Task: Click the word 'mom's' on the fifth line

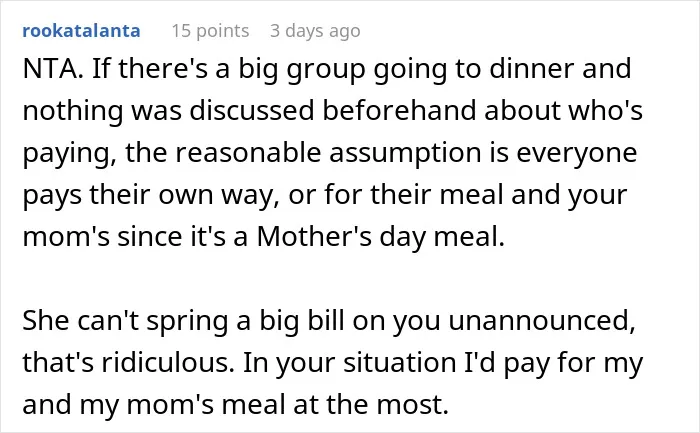Action: click(x=66, y=237)
